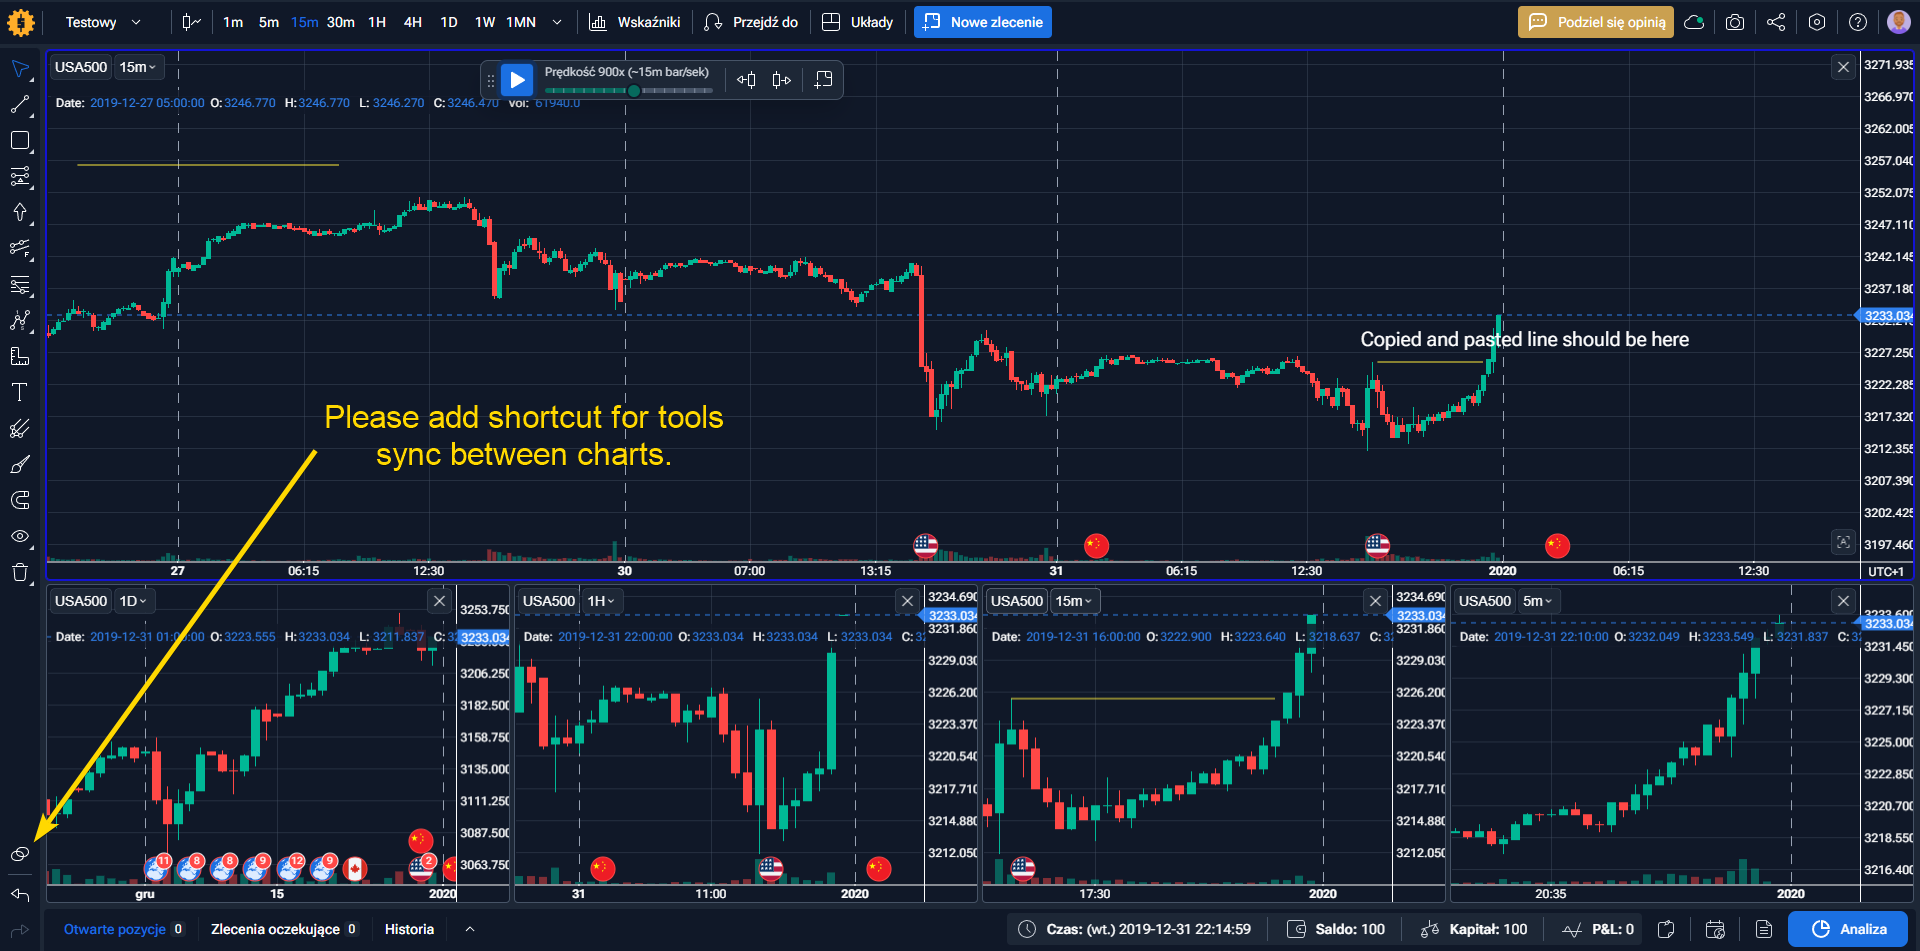Open the Analiza button
The height and width of the screenshot is (951, 1920).
[x=1850, y=929]
